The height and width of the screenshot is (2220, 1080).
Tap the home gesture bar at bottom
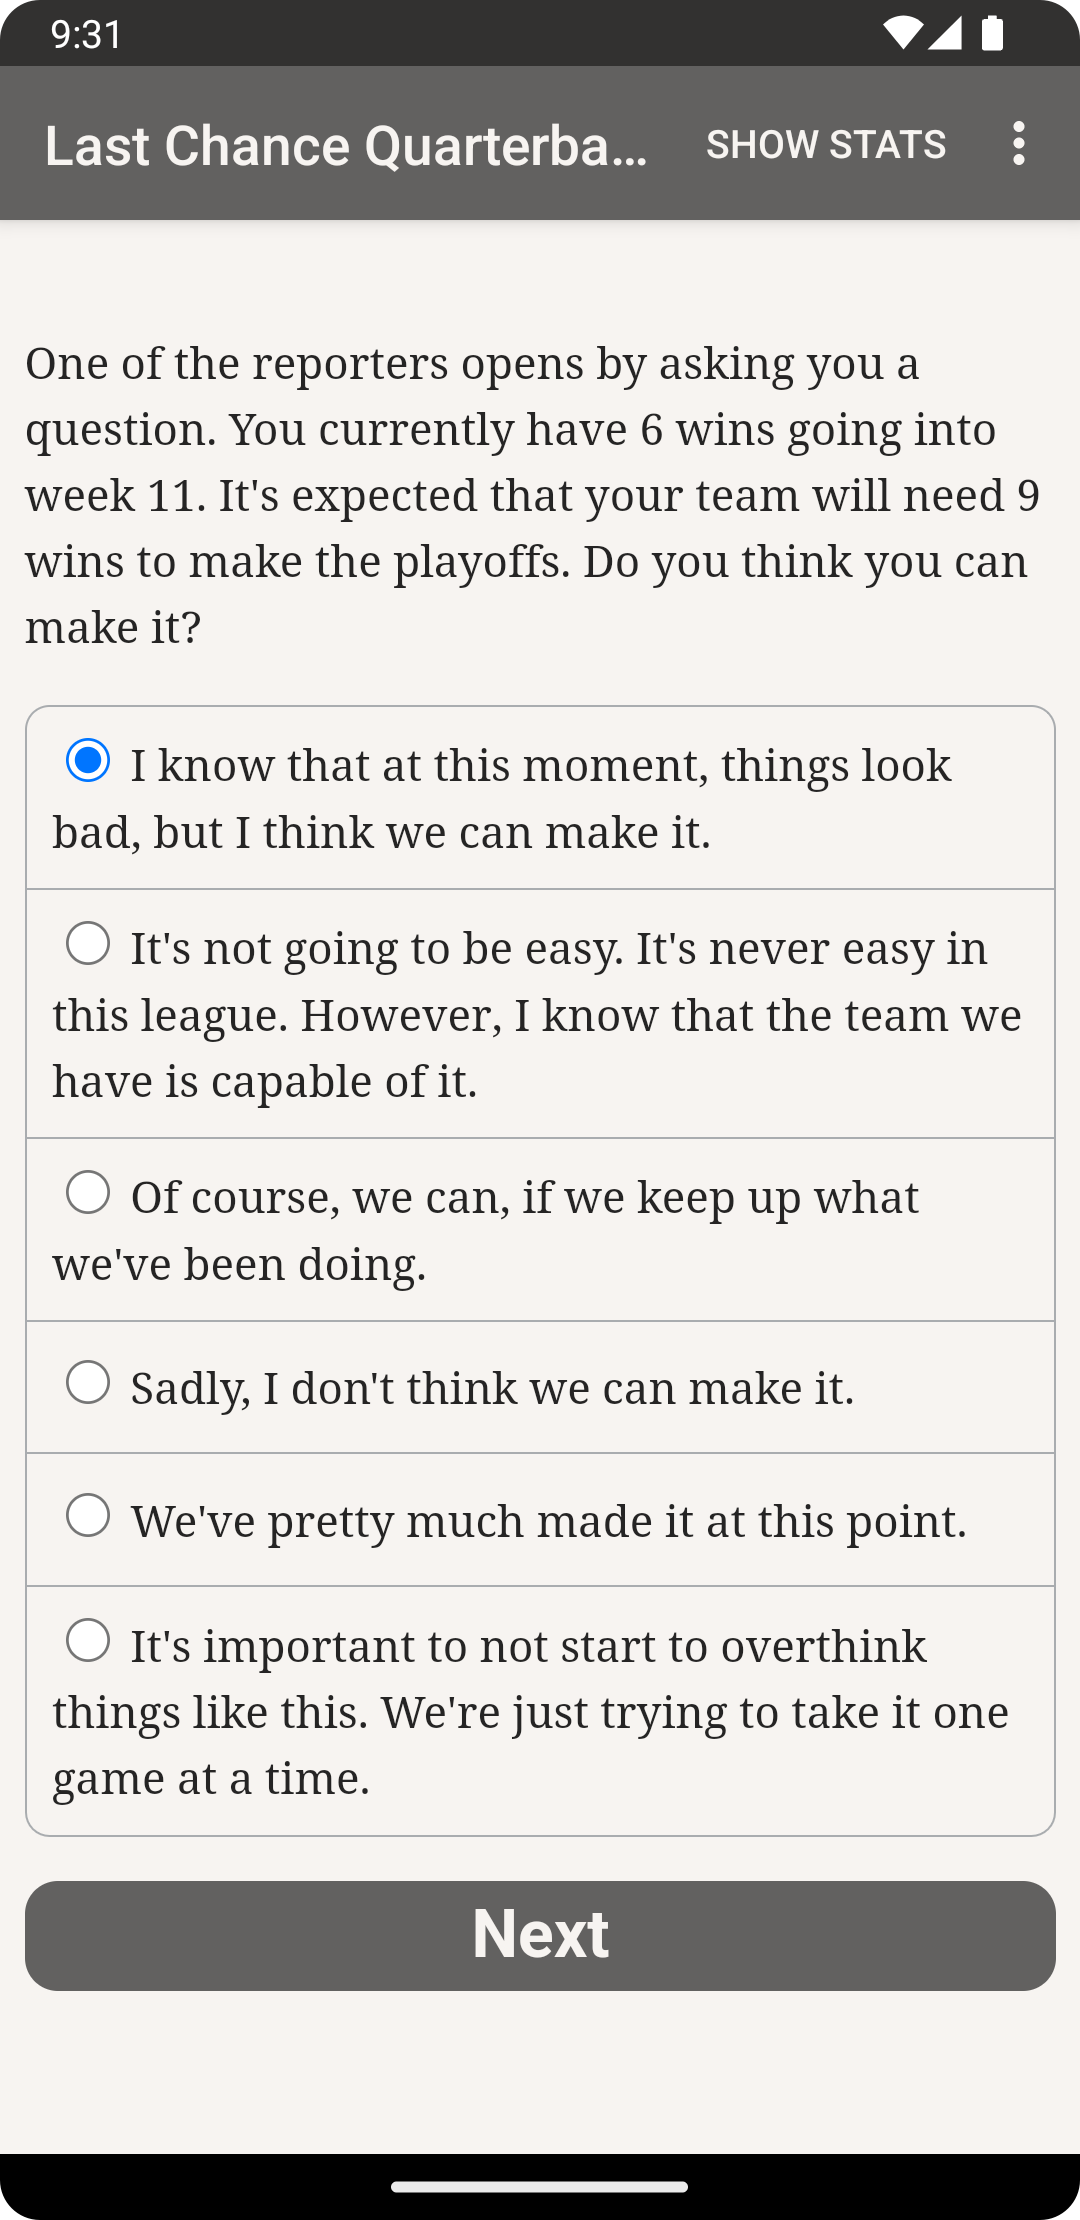540,2187
